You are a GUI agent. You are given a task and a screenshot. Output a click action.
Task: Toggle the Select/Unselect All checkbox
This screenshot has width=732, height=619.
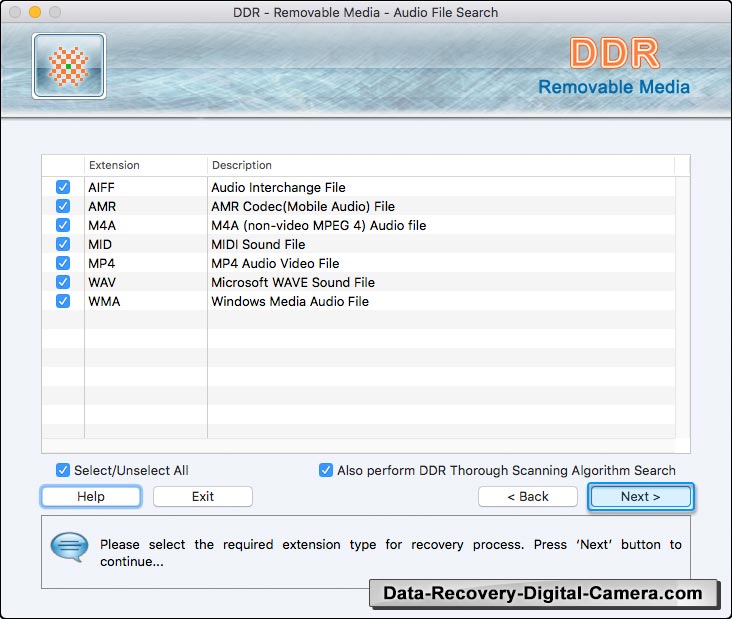pos(63,470)
